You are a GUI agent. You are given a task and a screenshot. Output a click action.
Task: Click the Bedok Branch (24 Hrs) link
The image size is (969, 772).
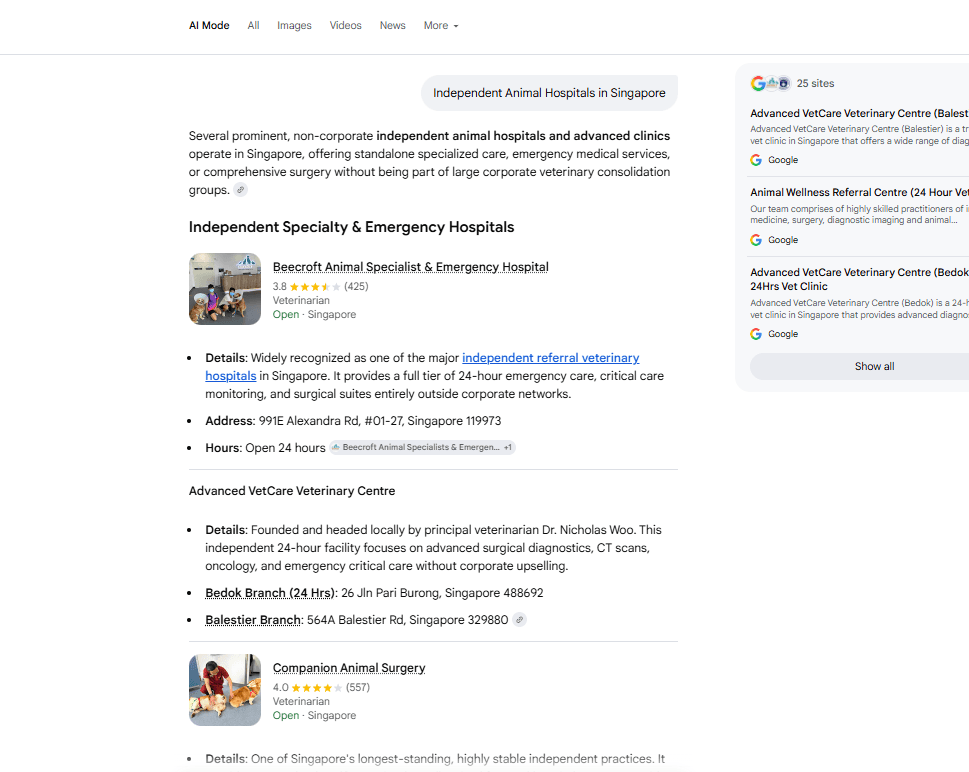point(269,593)
